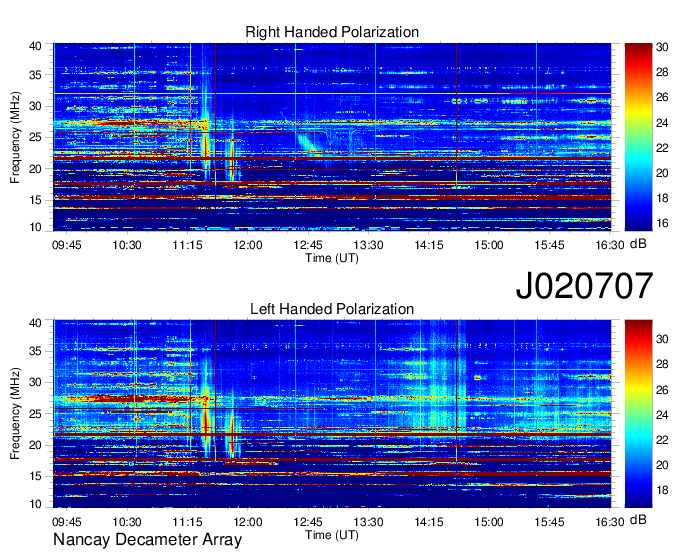The width and height of the screenshot is (680, 552).
Task: Click 35 MHz tick on Left Handed frequency axis
Action: (35, 351)
